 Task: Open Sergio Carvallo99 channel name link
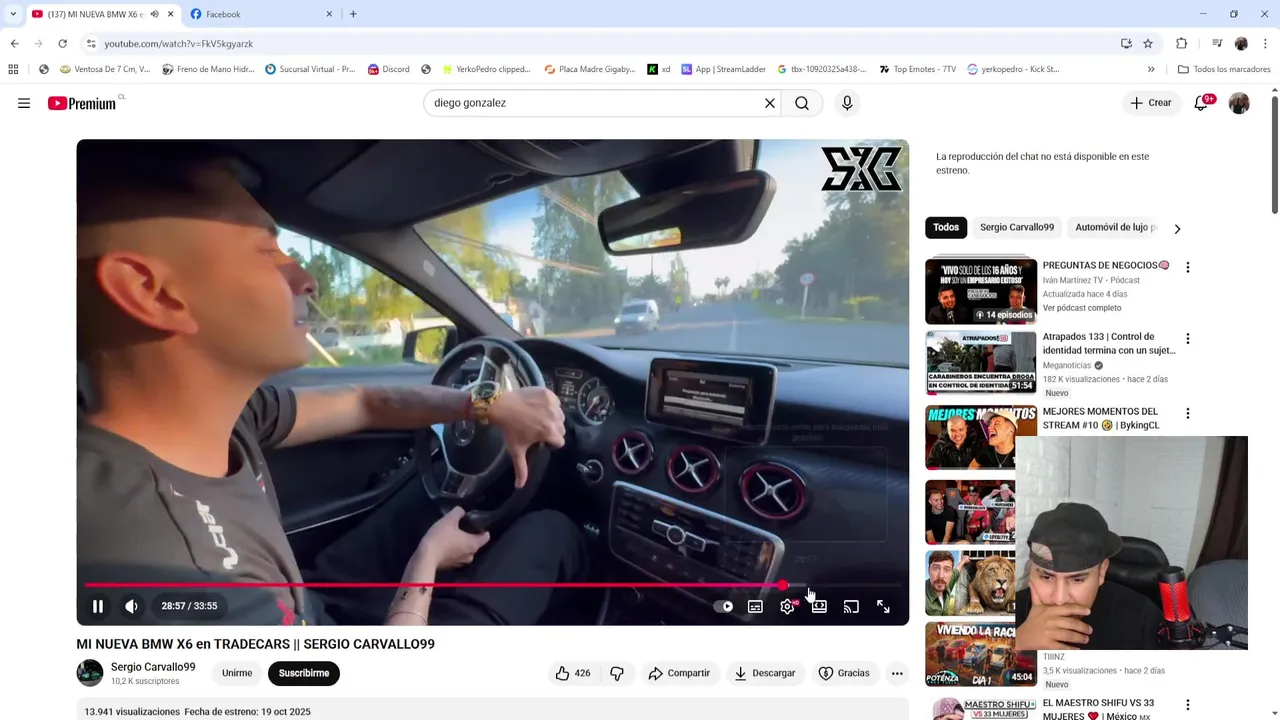[153, 667]
